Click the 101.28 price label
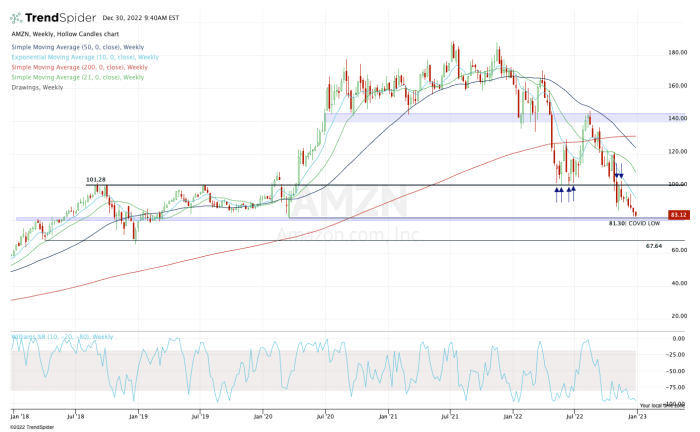Screen dimensions: 700x432 (96, 180)
